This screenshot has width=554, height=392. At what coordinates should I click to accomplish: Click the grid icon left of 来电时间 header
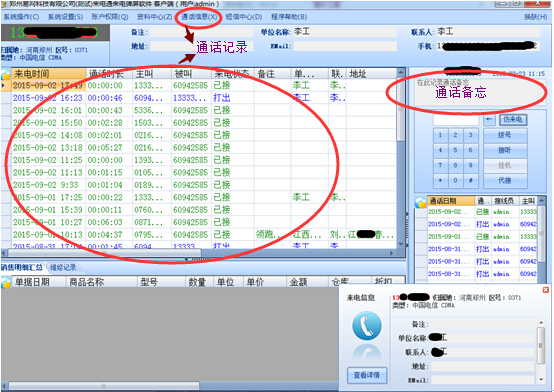coord(6,74)
